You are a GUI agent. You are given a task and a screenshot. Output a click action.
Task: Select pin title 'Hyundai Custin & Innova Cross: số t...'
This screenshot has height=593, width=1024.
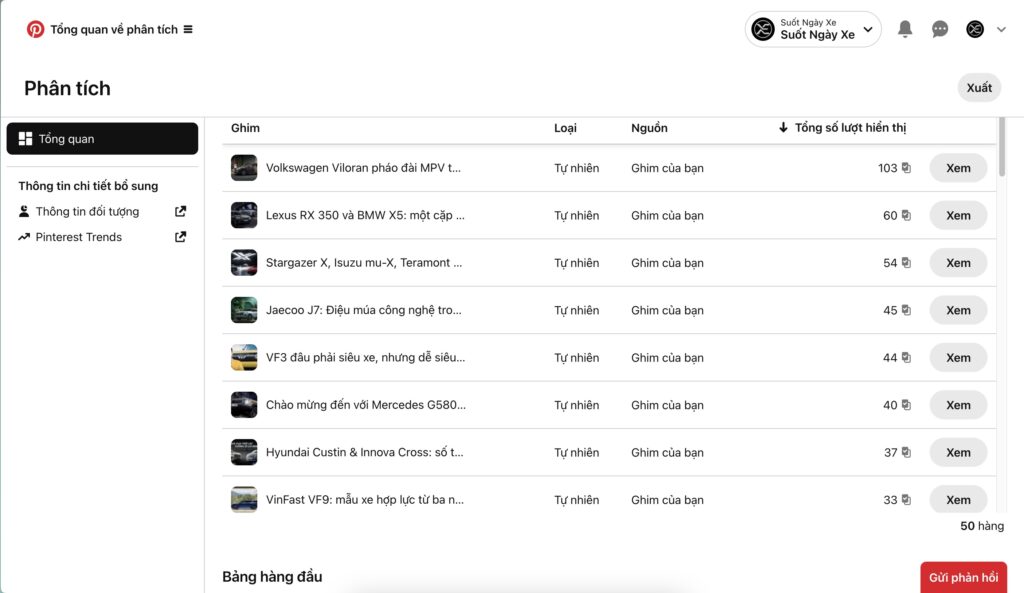(x=364, y=452)
